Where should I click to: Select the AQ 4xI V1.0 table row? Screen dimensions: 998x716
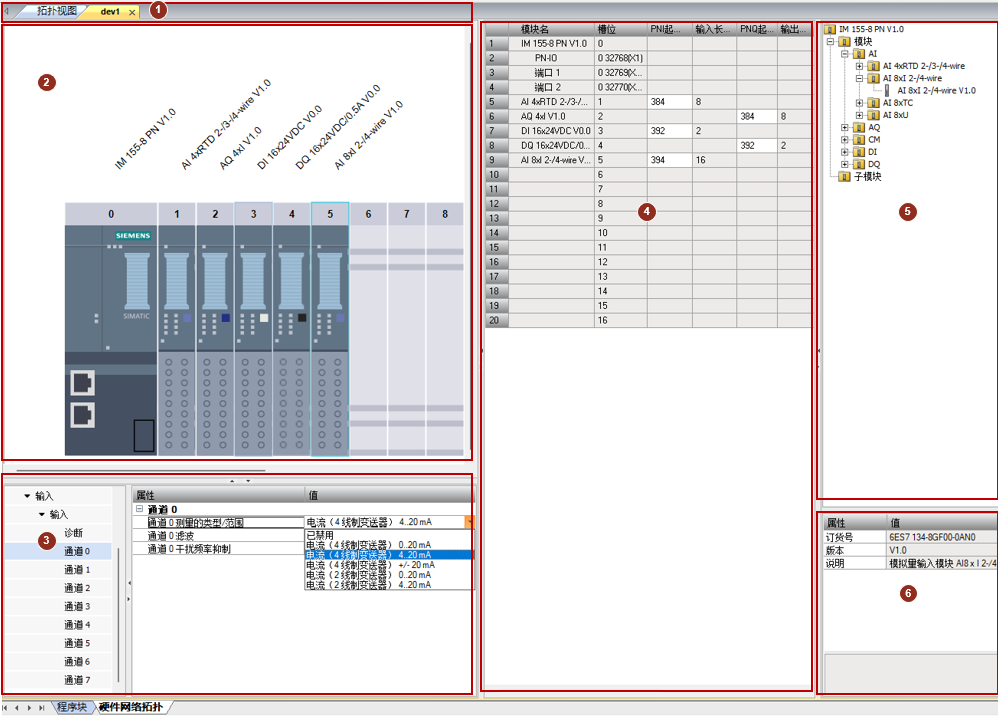649,116
